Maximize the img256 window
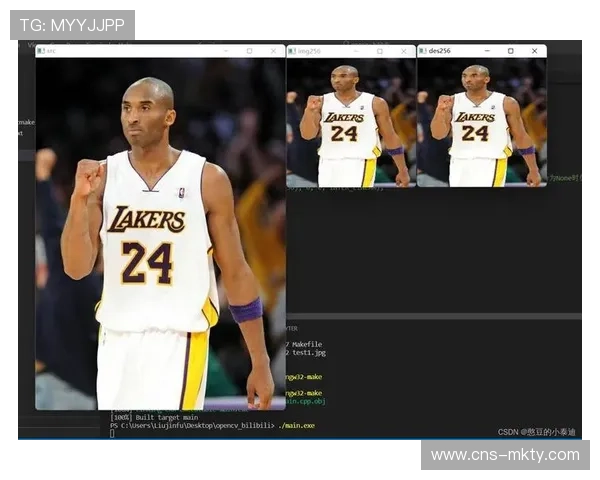Screen dimensions: 600x480 click(379, 51)
